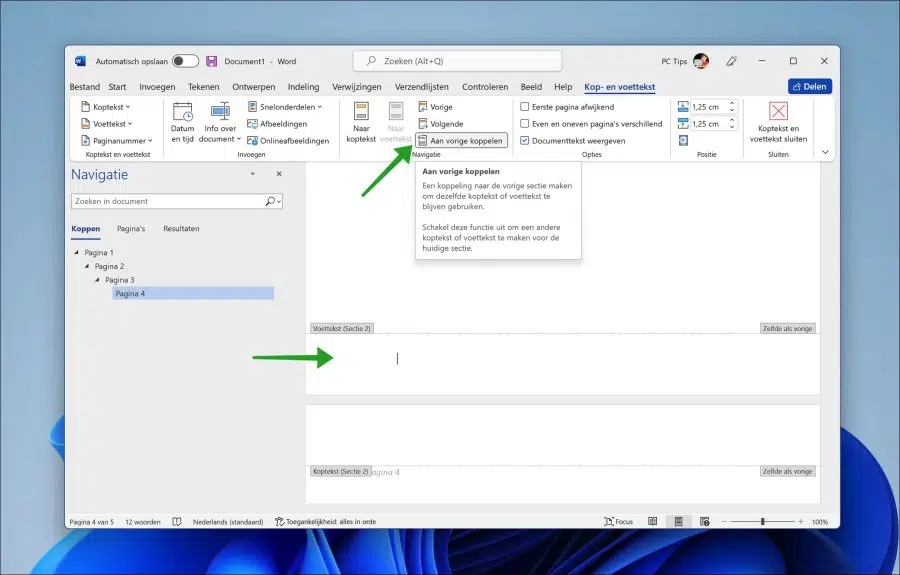Image resolution: width=900 pixels, height=575 pixels.
Task: Click Pagina 4 van 5 status
Action: pyautogui.click(x=92, y=522)
